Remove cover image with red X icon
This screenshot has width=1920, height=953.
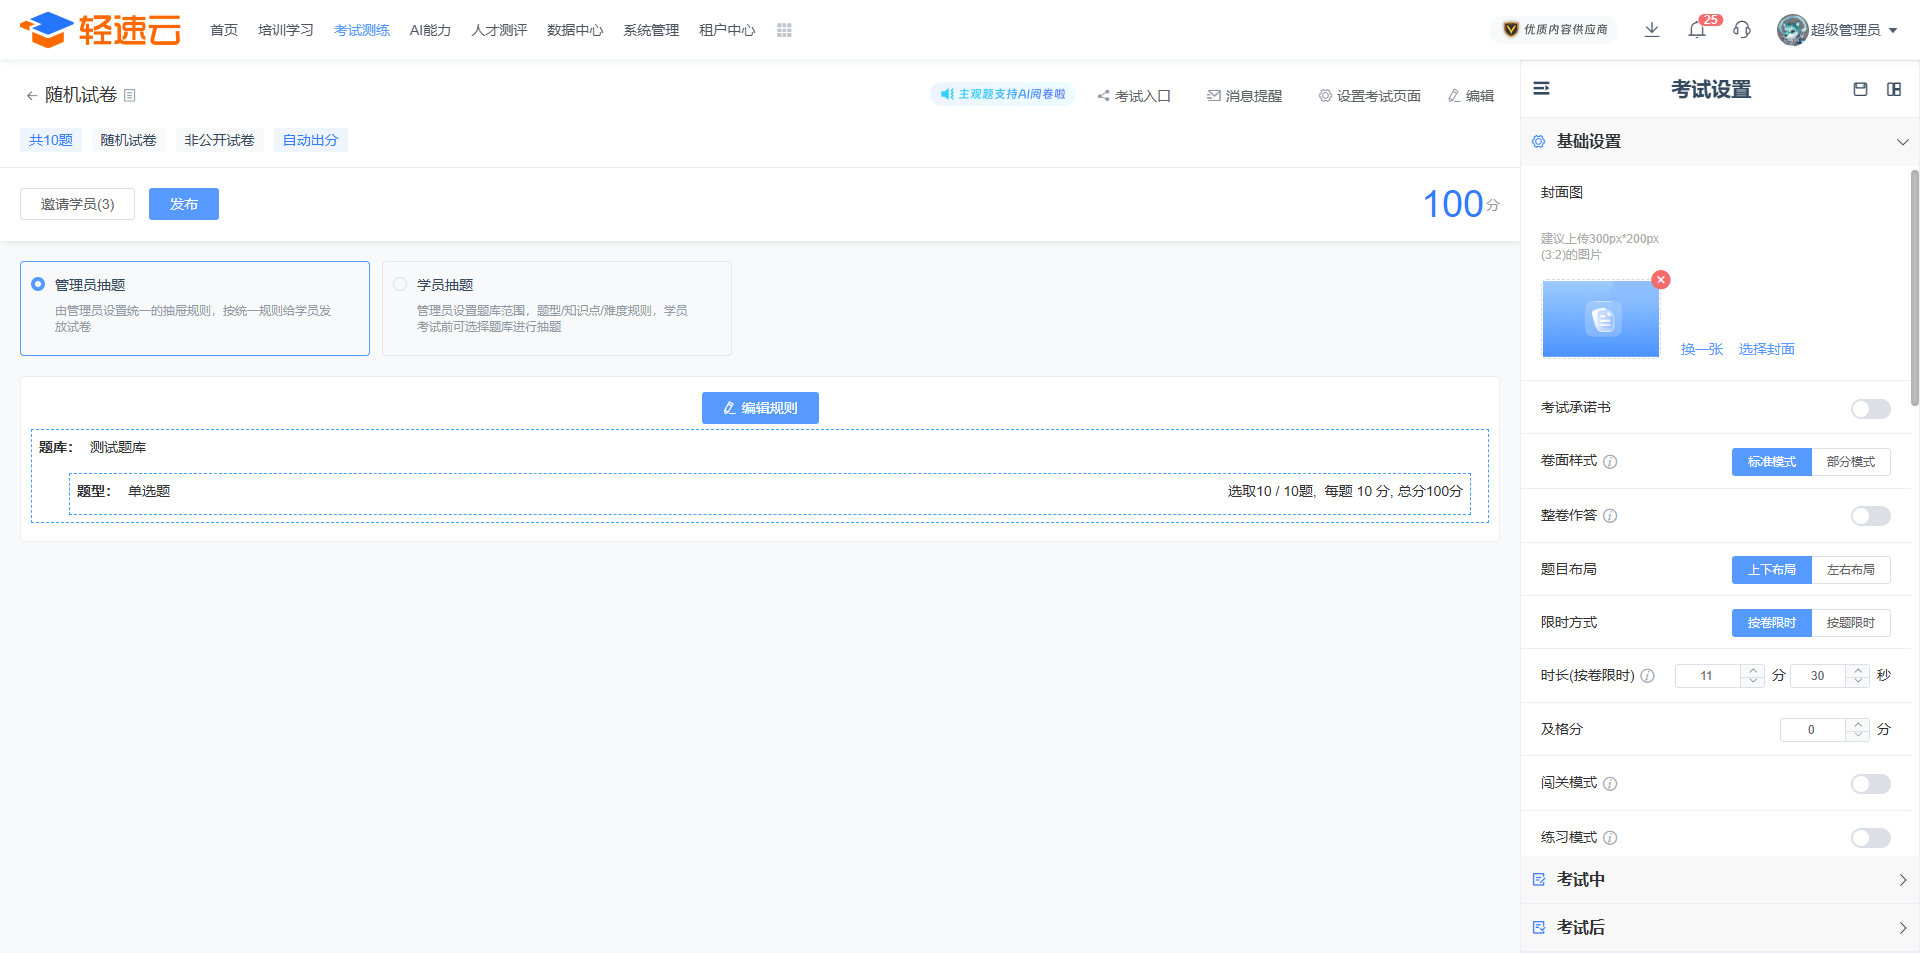pos(1661,280)
